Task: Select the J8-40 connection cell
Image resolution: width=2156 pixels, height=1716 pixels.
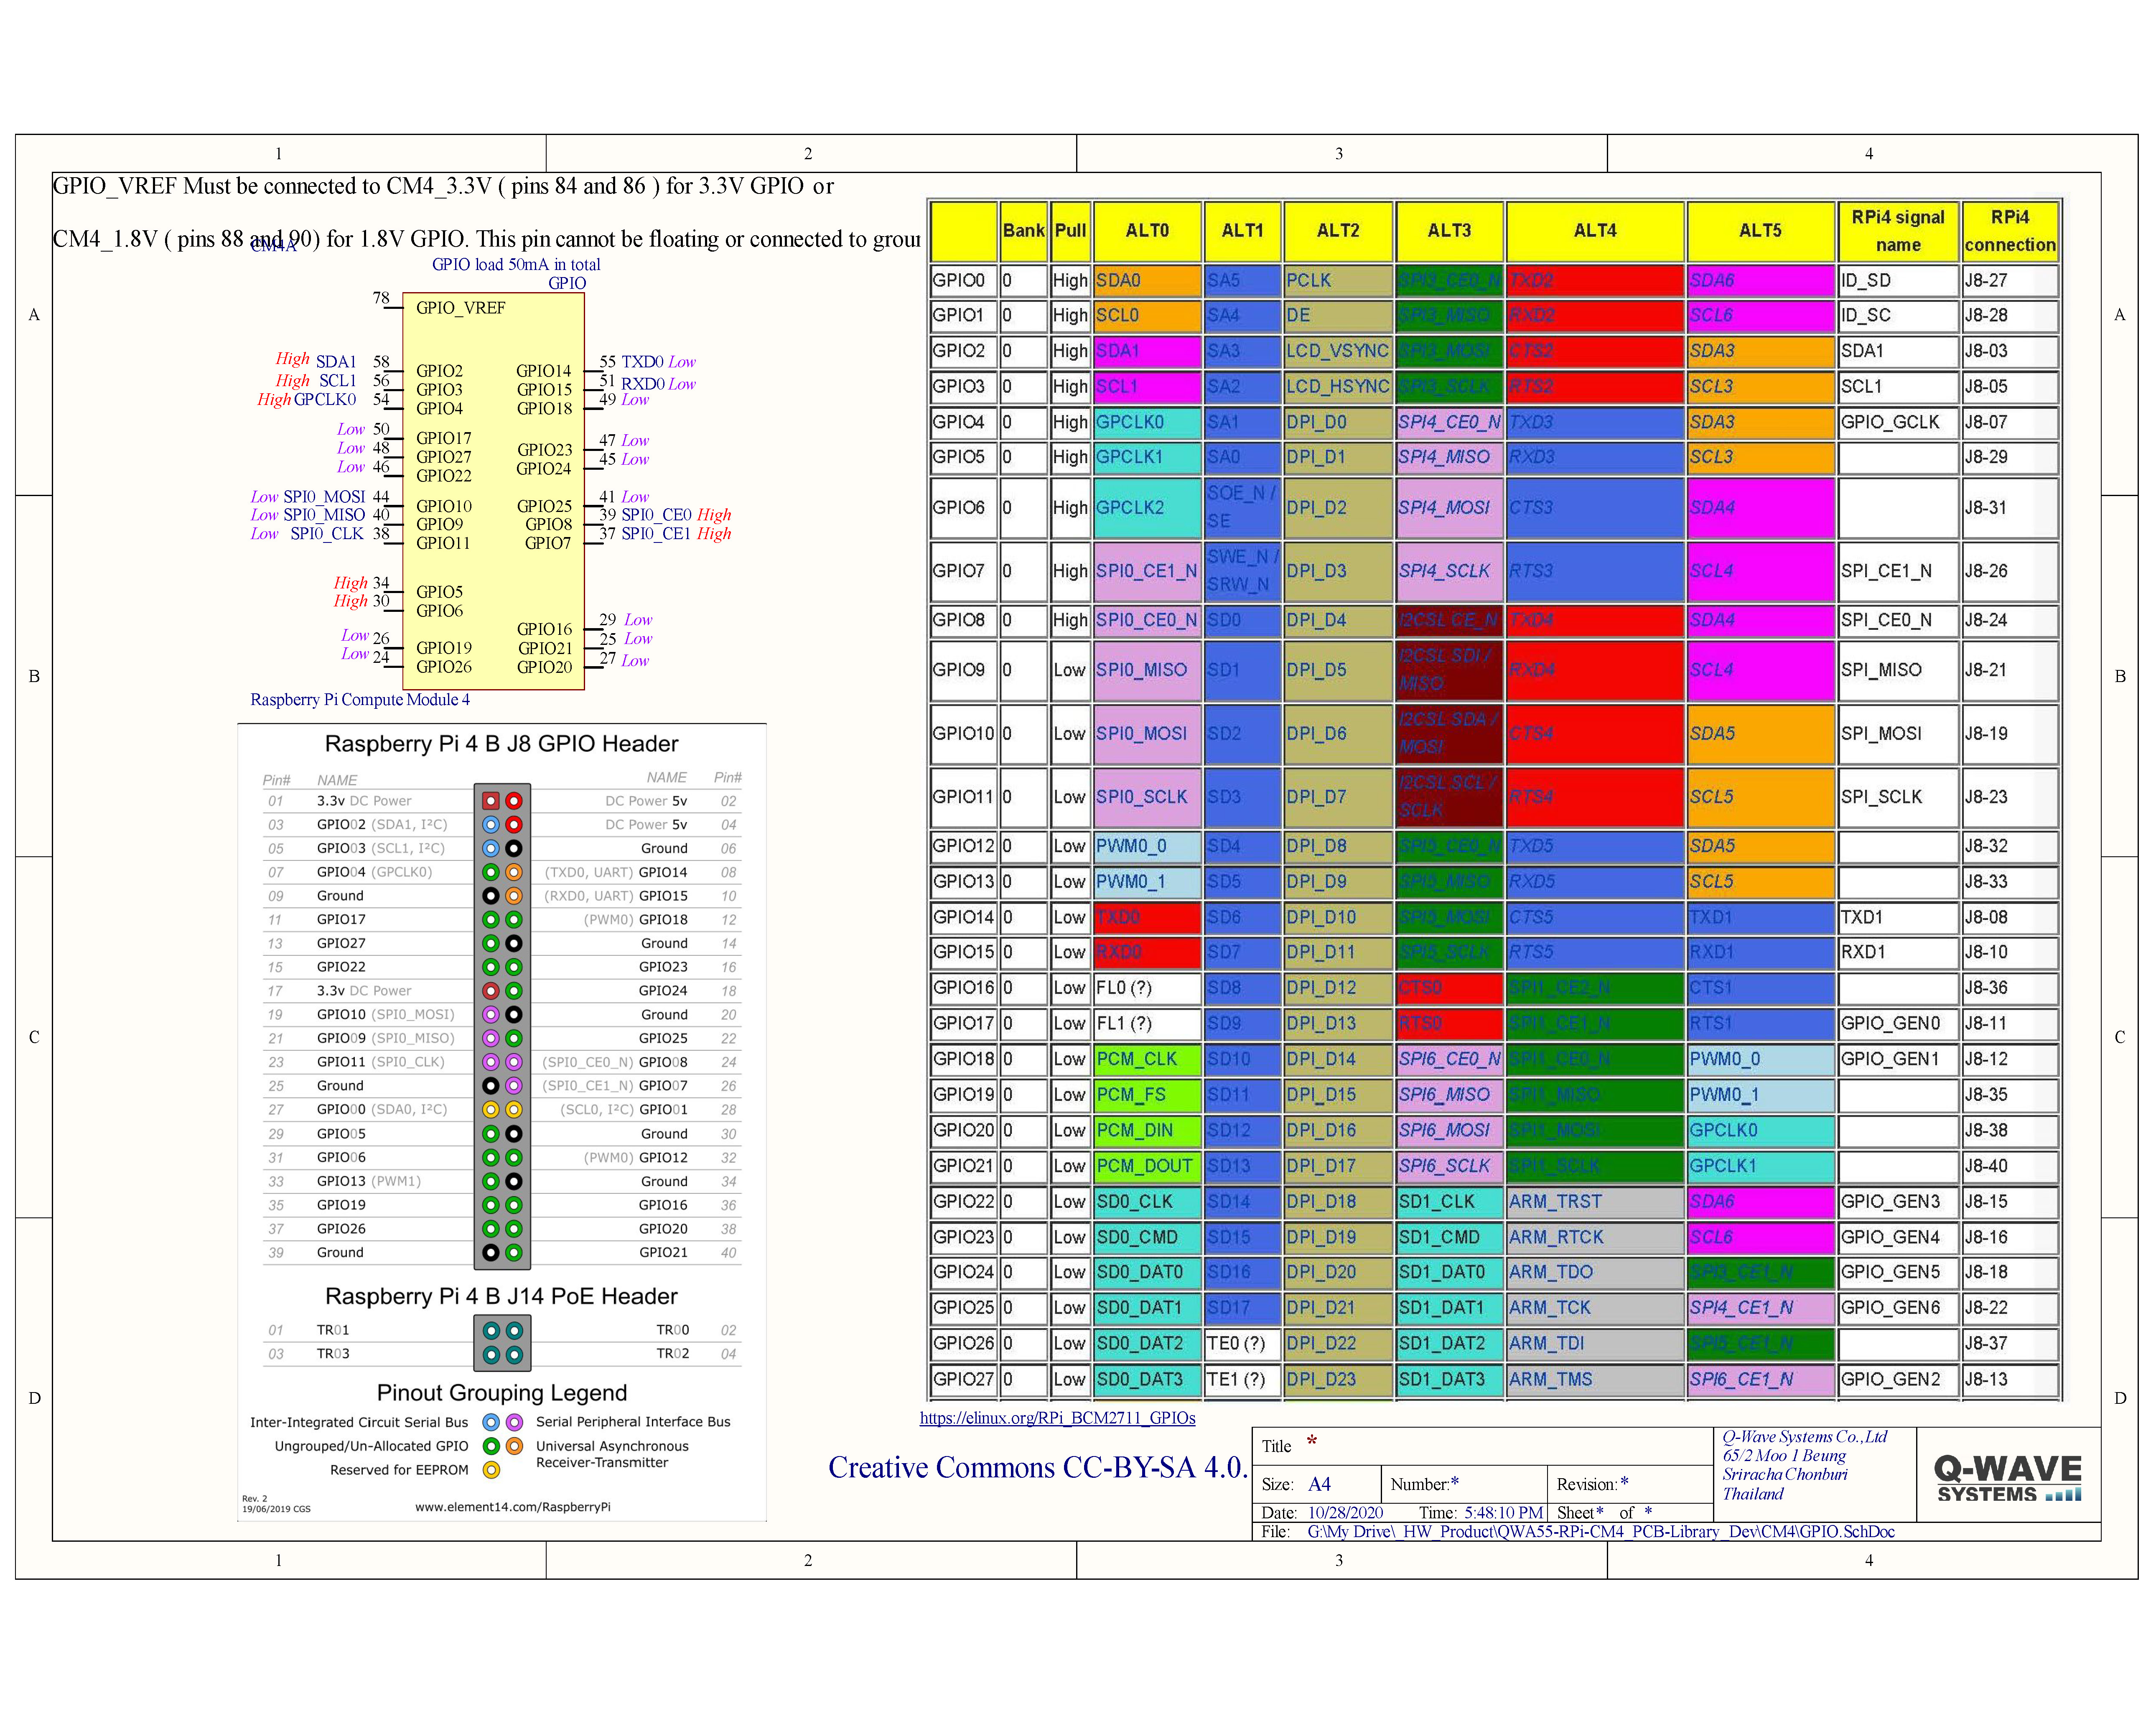Action: point(2010,1166)
